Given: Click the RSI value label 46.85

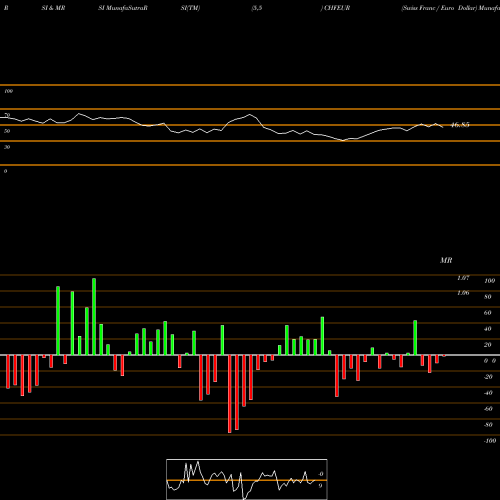Looking at the screenshot, I should click(460, 125).
